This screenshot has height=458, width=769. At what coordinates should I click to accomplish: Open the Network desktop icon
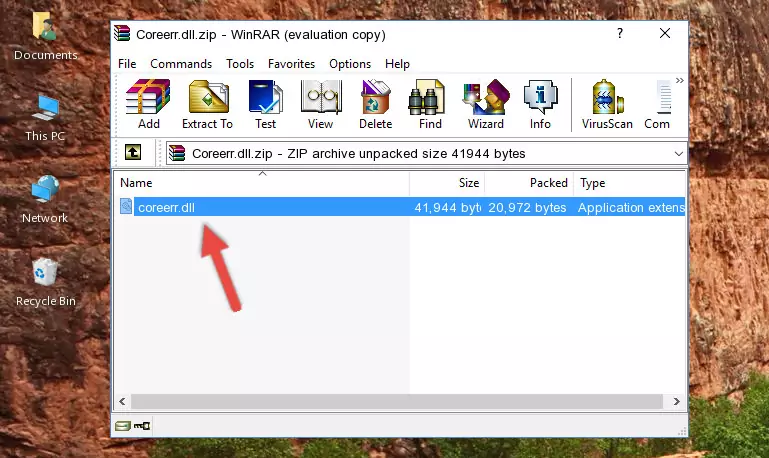[x=45, y=200]
